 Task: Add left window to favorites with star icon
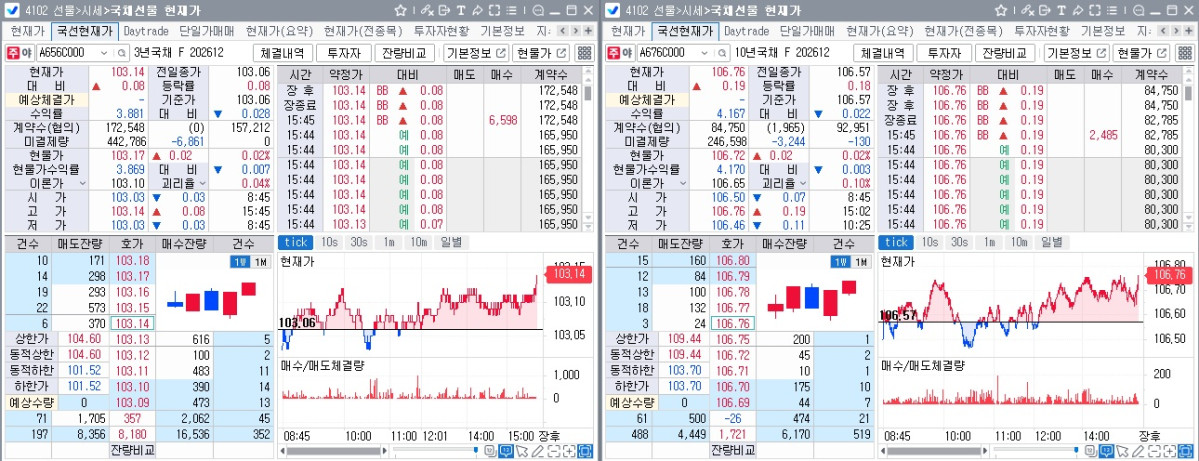click(x=401, y=11)
